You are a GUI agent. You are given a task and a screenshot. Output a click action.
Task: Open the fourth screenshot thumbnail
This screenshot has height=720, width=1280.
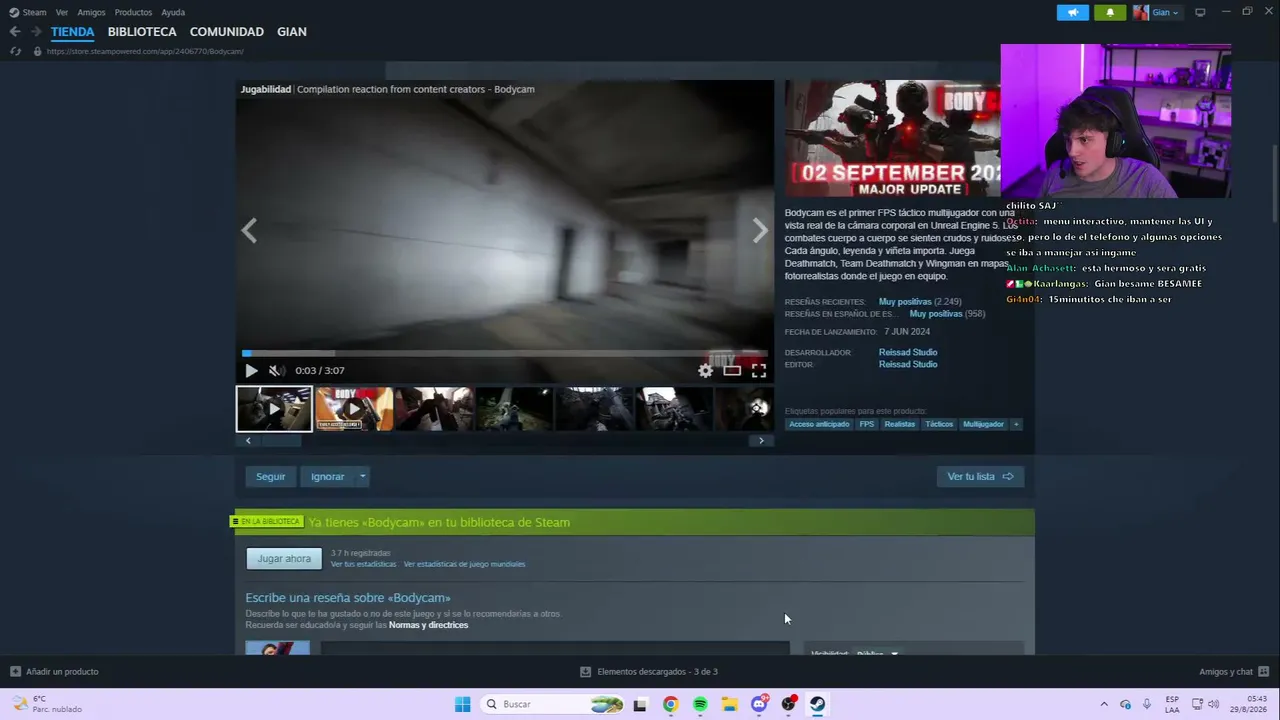point(514,409)
